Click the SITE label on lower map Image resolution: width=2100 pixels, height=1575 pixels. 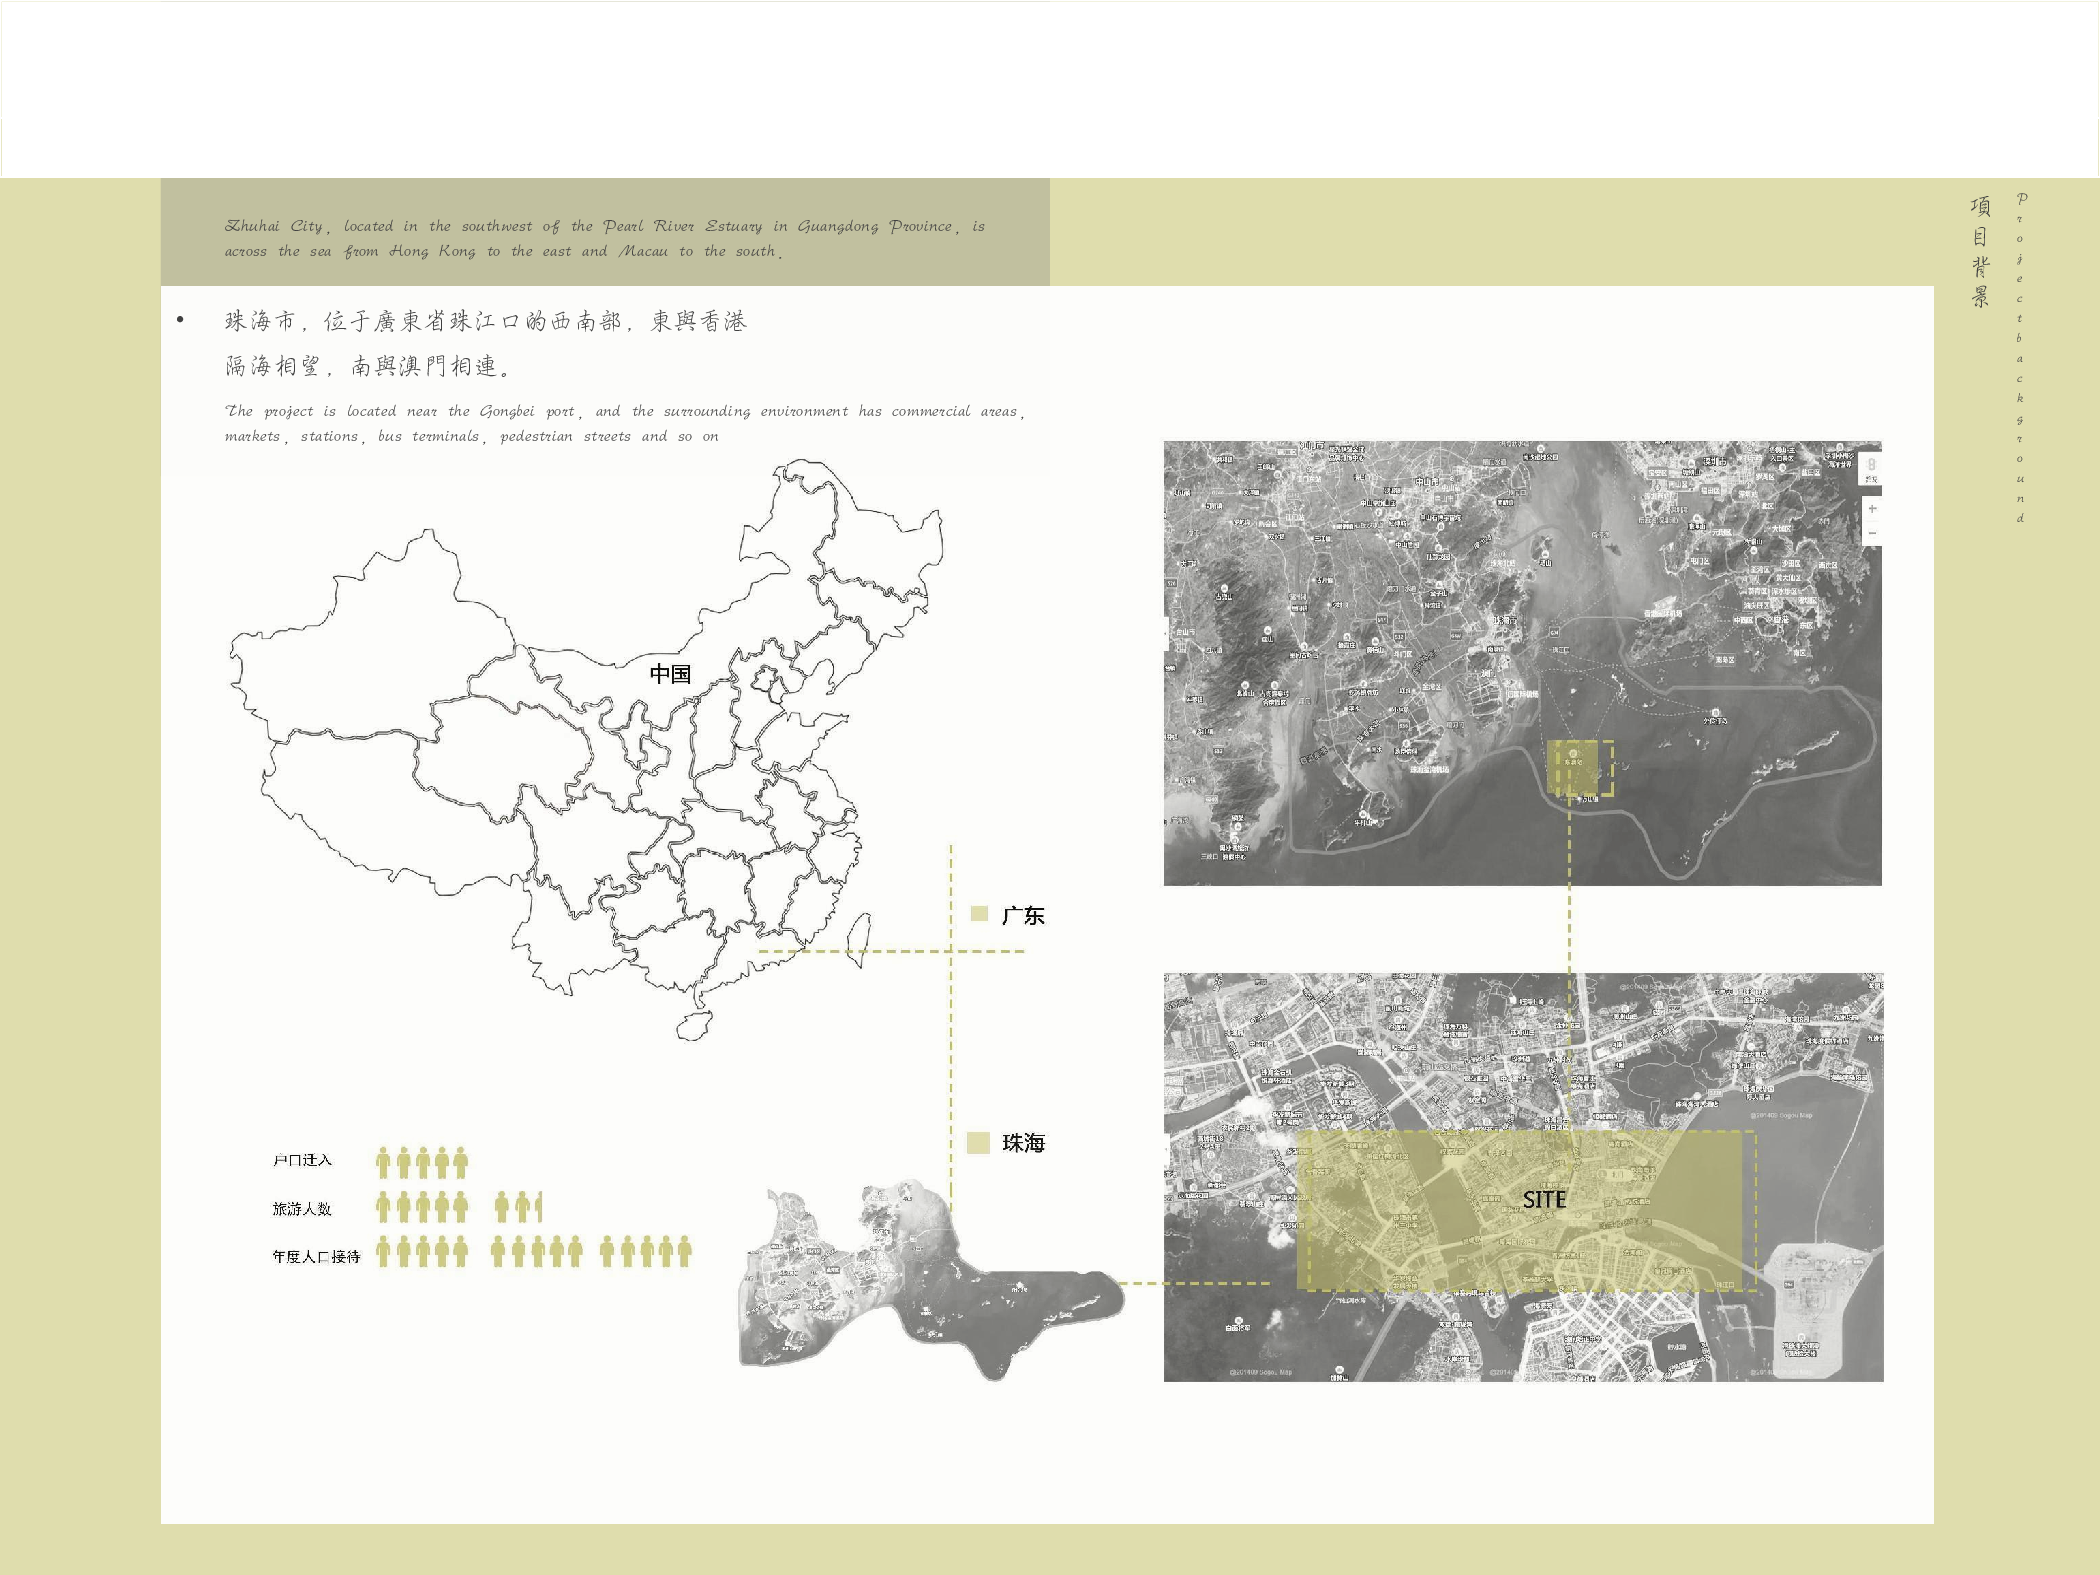click(1543, 1200)
